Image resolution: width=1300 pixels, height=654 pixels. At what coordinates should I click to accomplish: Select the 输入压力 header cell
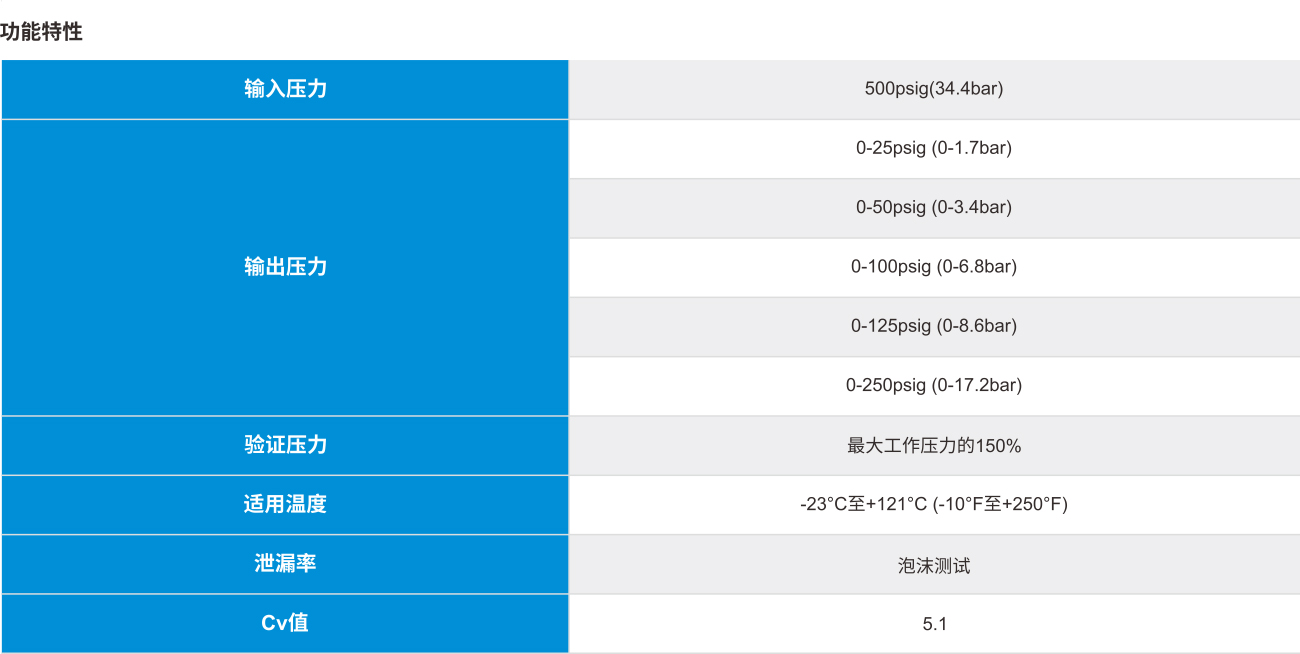click(285, 89)
